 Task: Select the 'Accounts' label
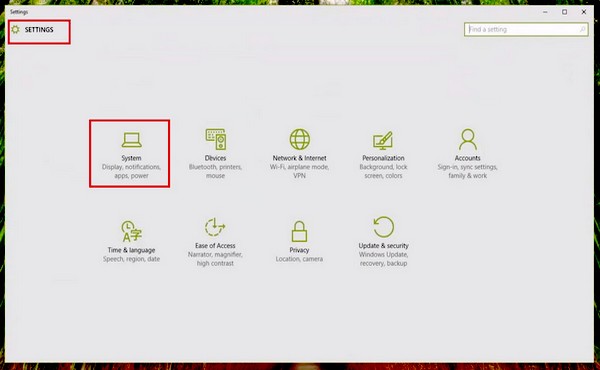coord(468,158)
